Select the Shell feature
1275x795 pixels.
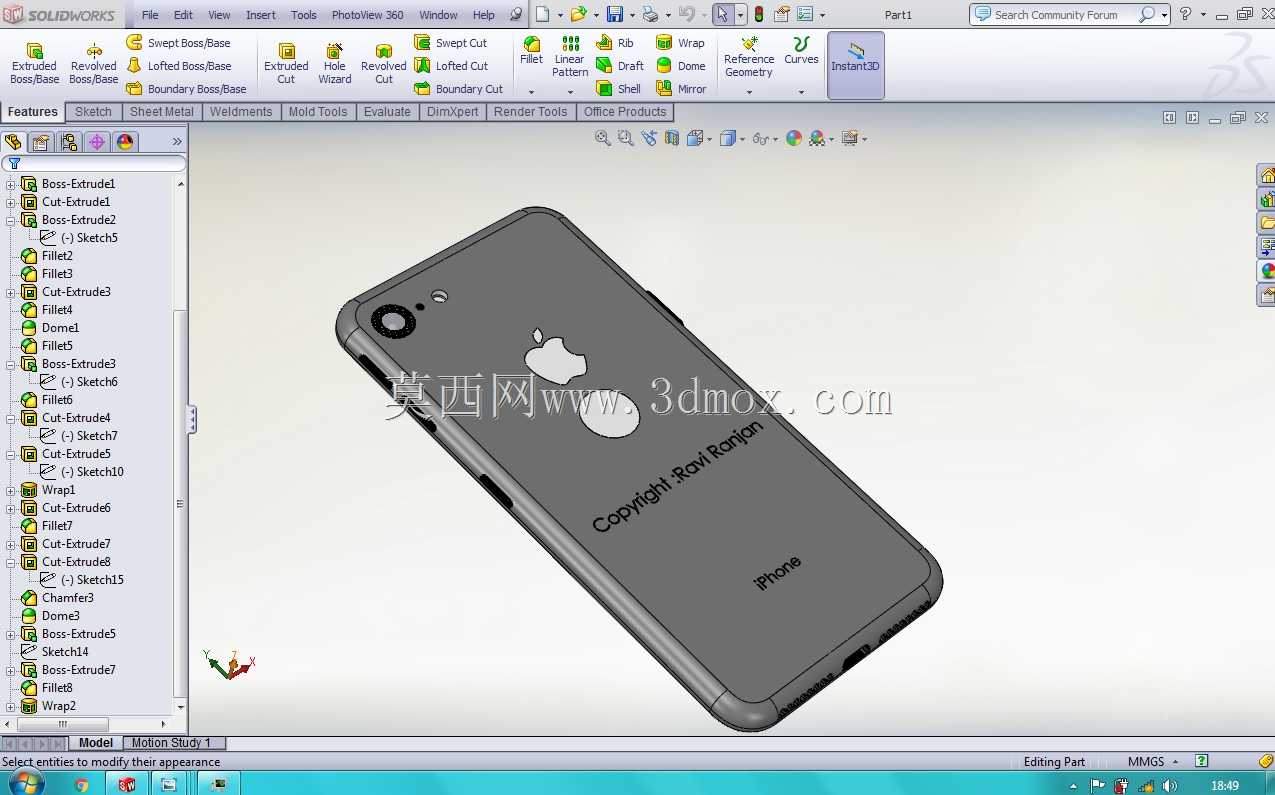point(619,89)
